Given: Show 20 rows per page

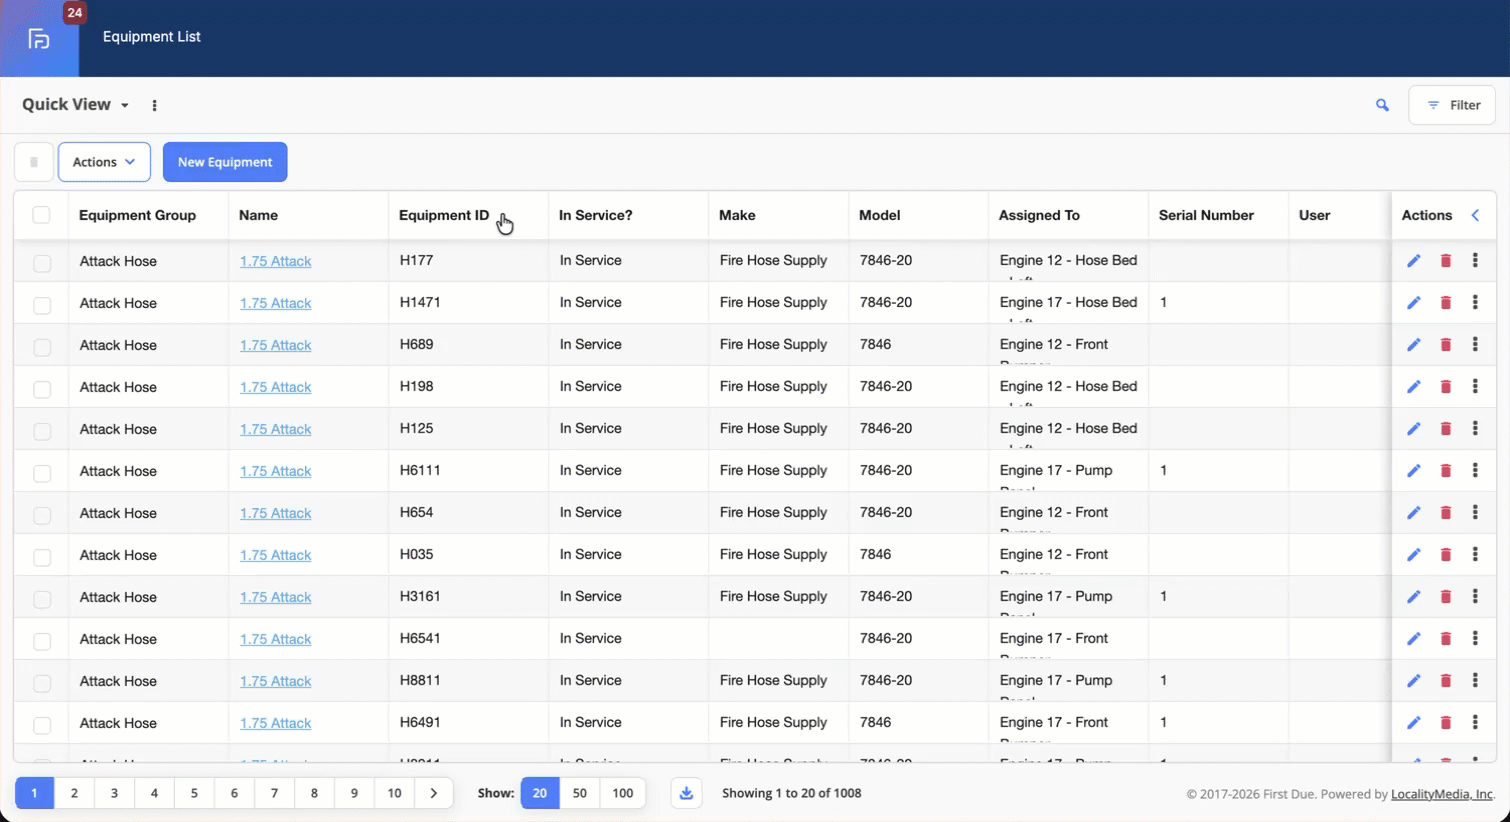Looking at the screenshot, I should (540, 793).
